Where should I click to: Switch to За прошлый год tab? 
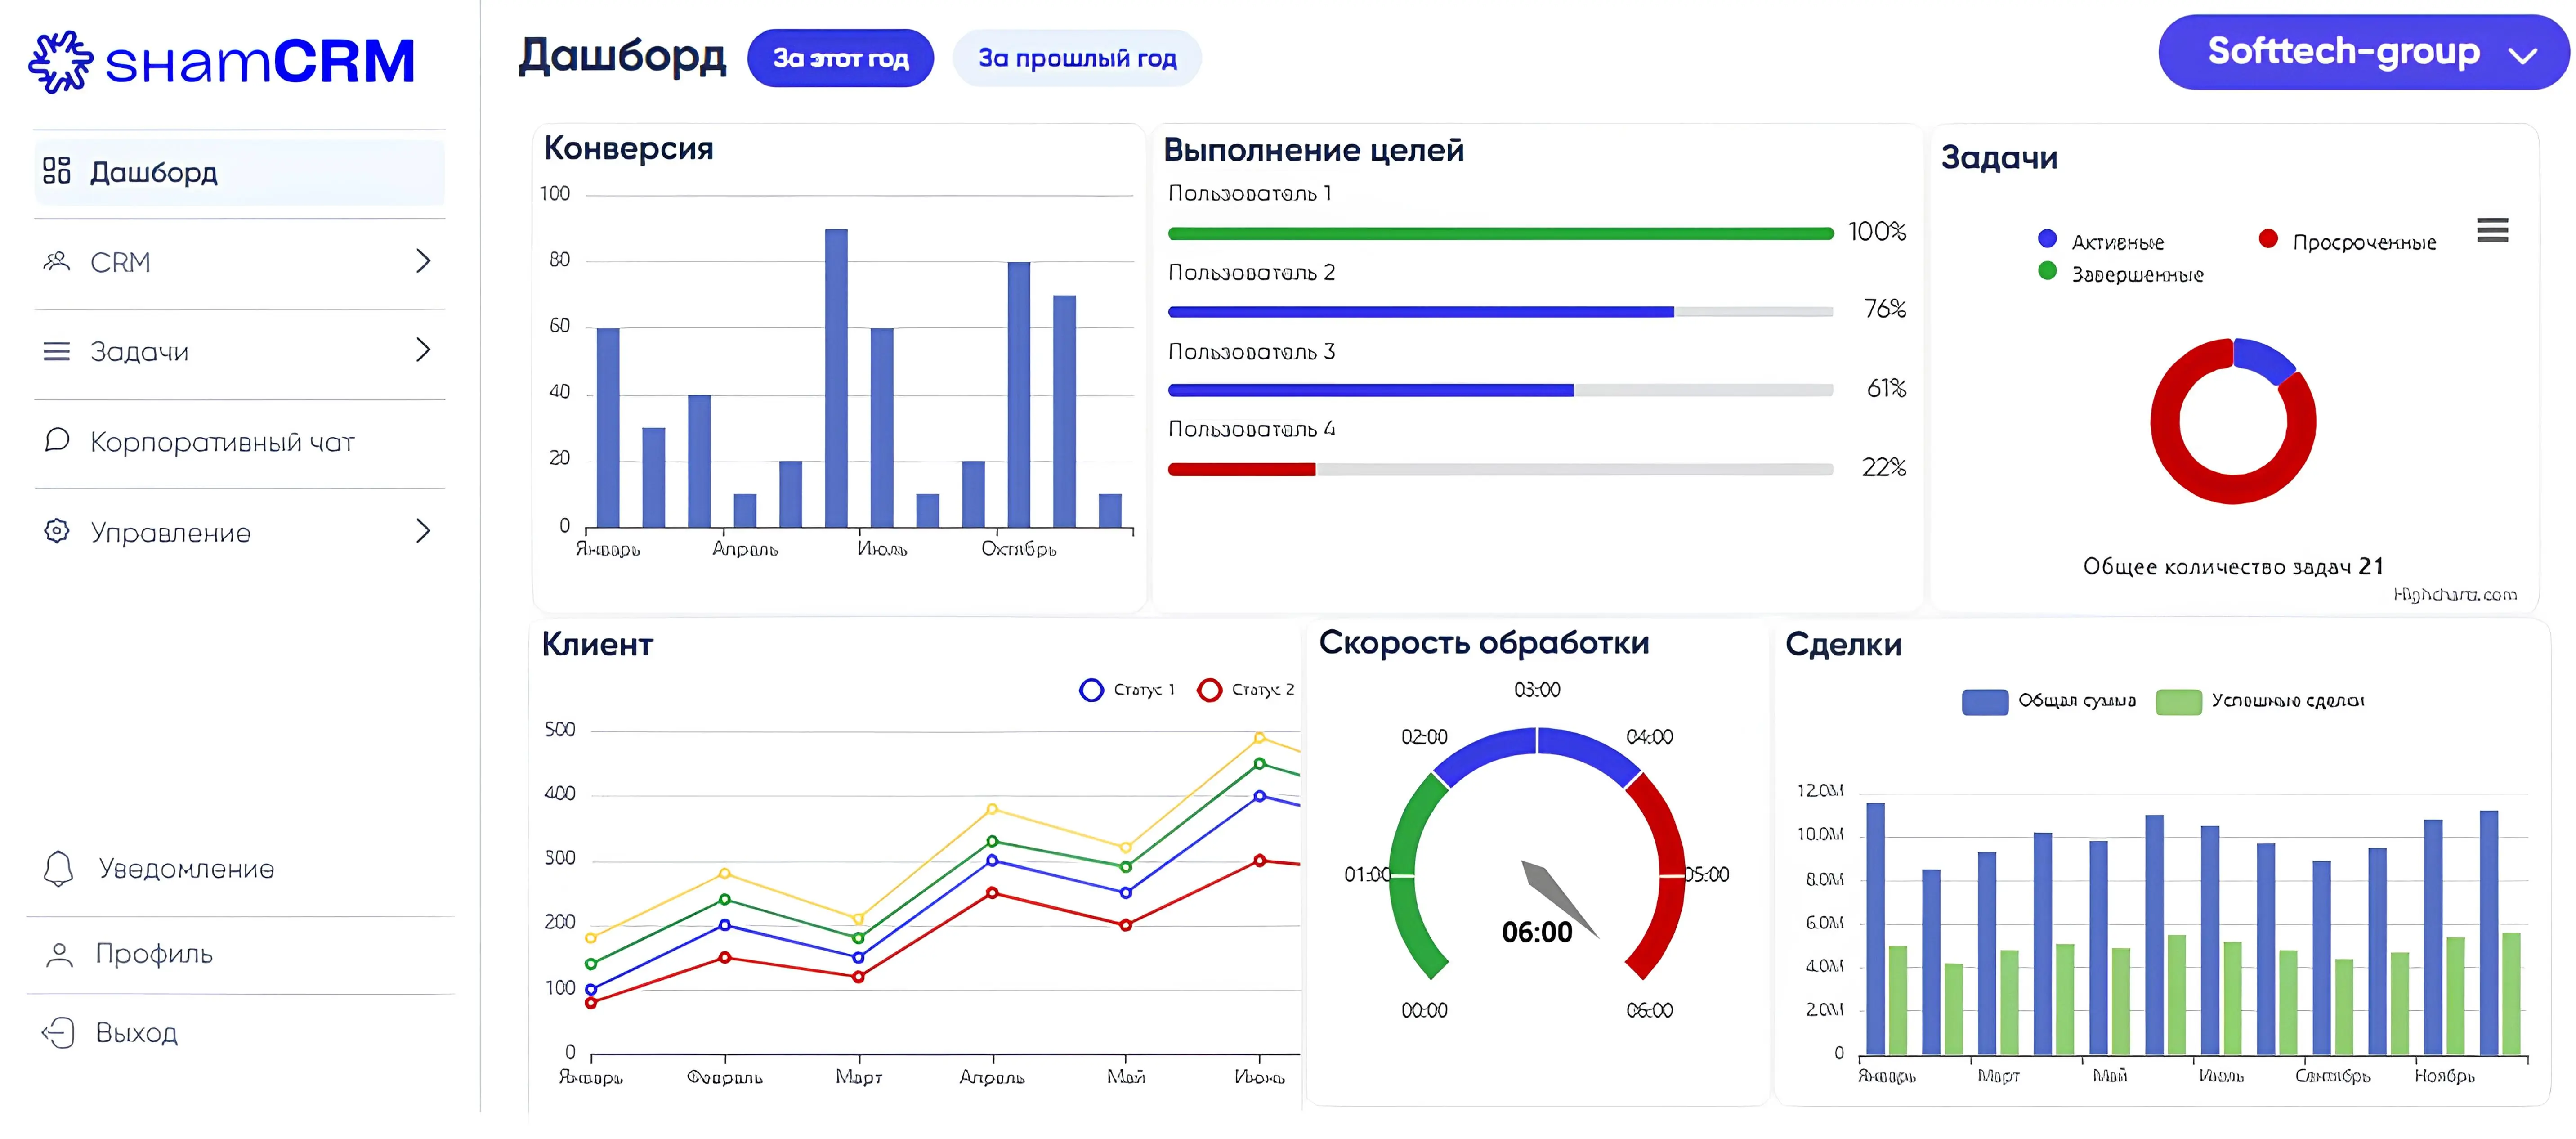(x=1076, y=58)
